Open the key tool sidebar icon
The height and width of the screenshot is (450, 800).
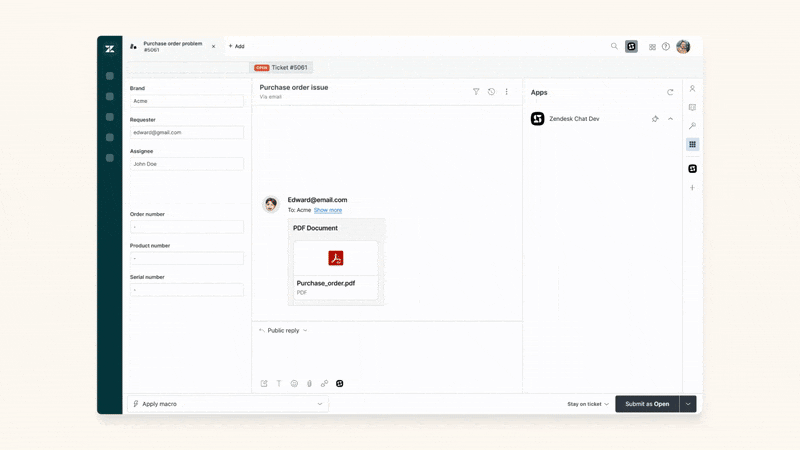click(692, 126)
